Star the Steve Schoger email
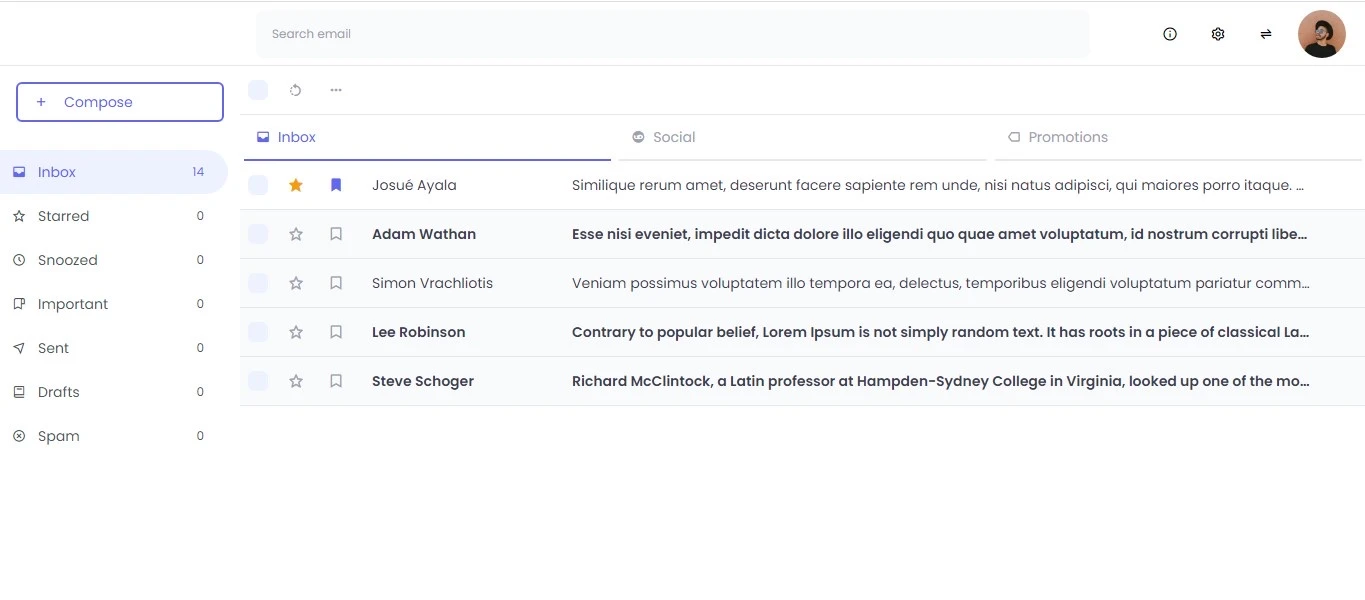The height and width of the screenshot is (600, 1365). [296, 381]
